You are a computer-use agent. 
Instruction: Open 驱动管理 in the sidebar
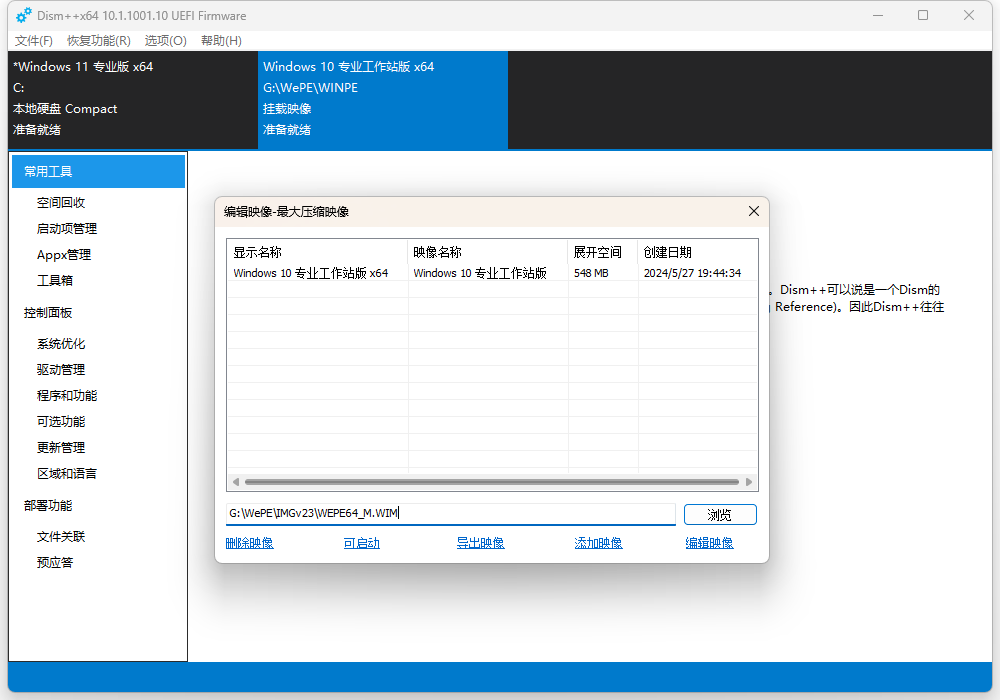[x=61, y=369]
